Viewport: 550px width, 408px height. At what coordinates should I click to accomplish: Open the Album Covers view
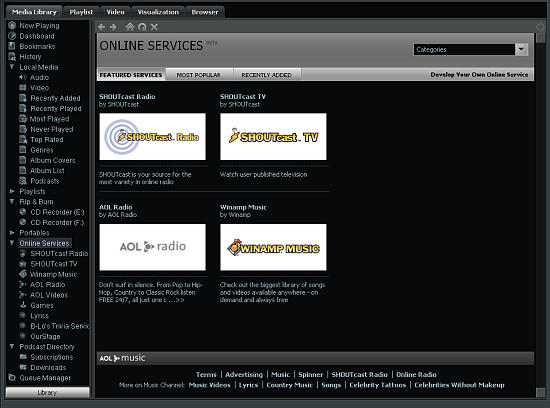pos(53,160)
